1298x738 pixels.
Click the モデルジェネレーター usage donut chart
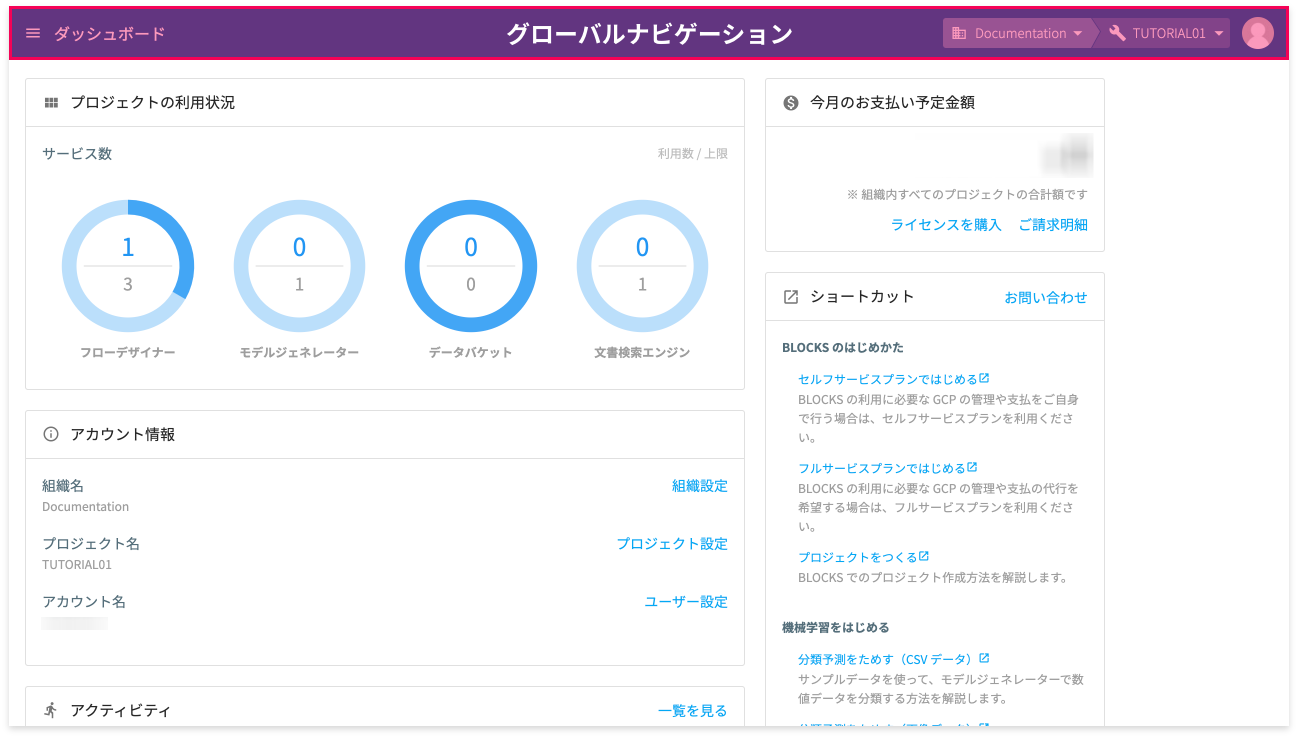299,266
